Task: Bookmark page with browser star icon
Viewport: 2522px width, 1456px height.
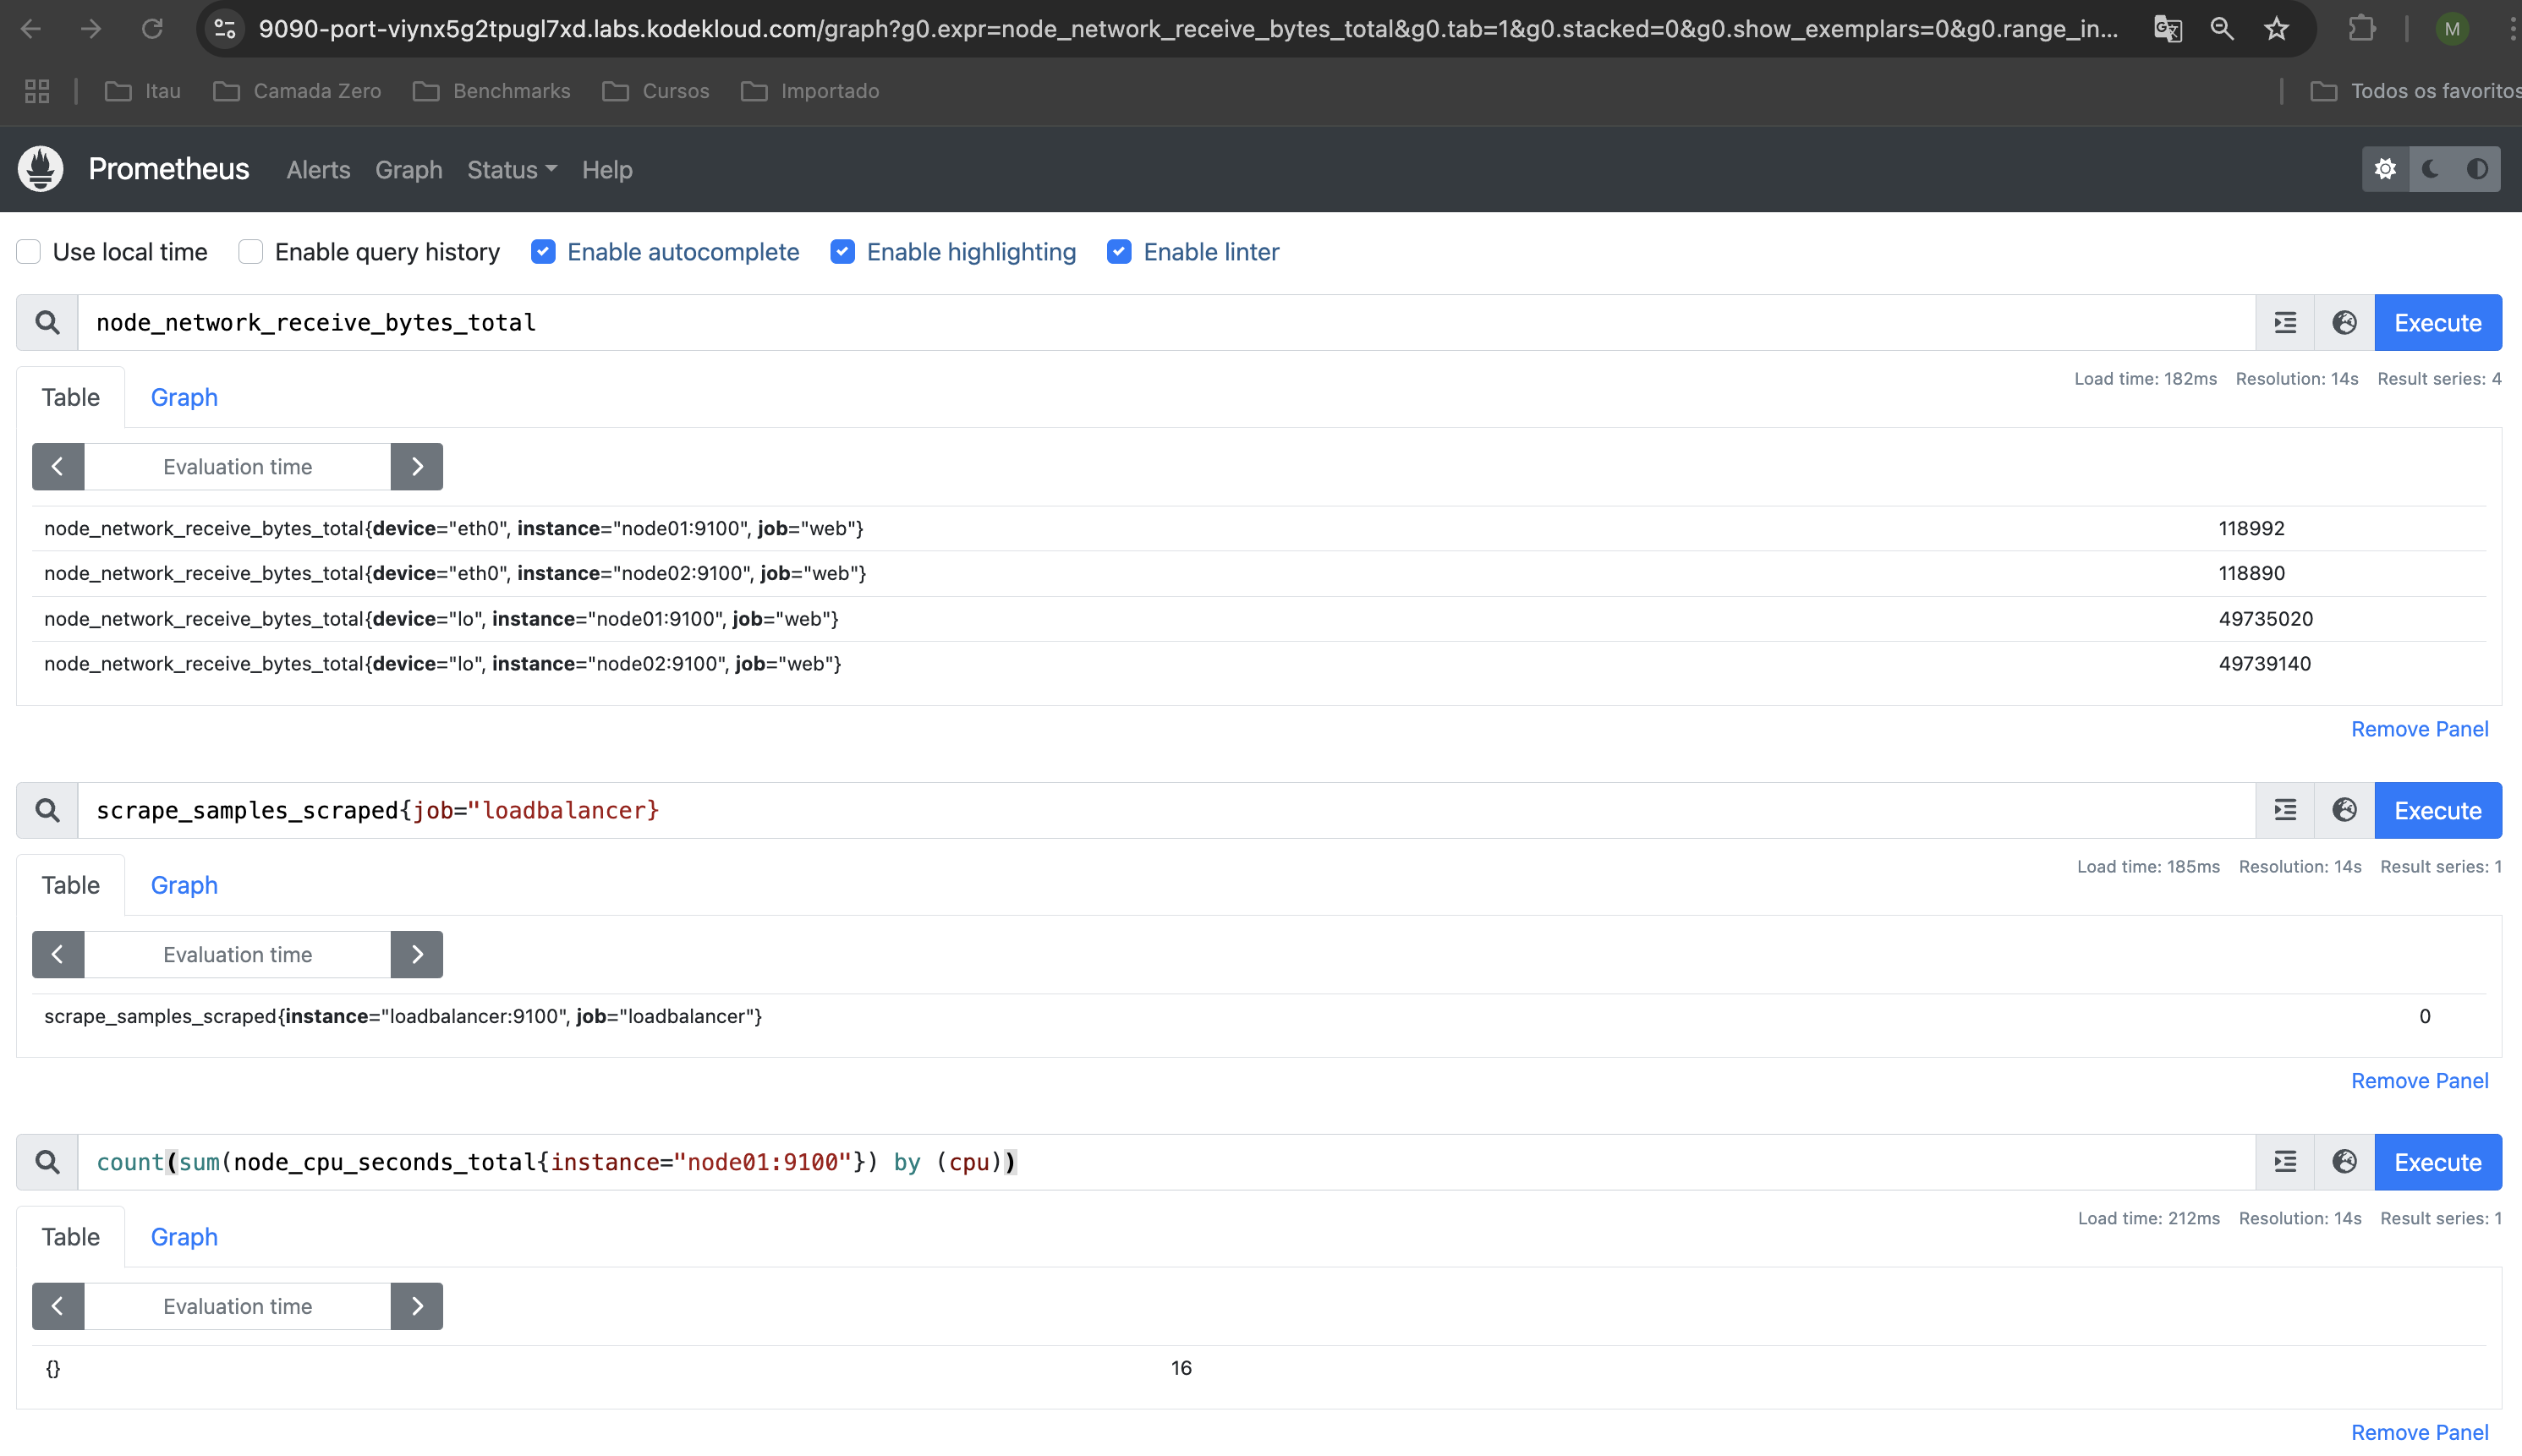Action: 2277,29
